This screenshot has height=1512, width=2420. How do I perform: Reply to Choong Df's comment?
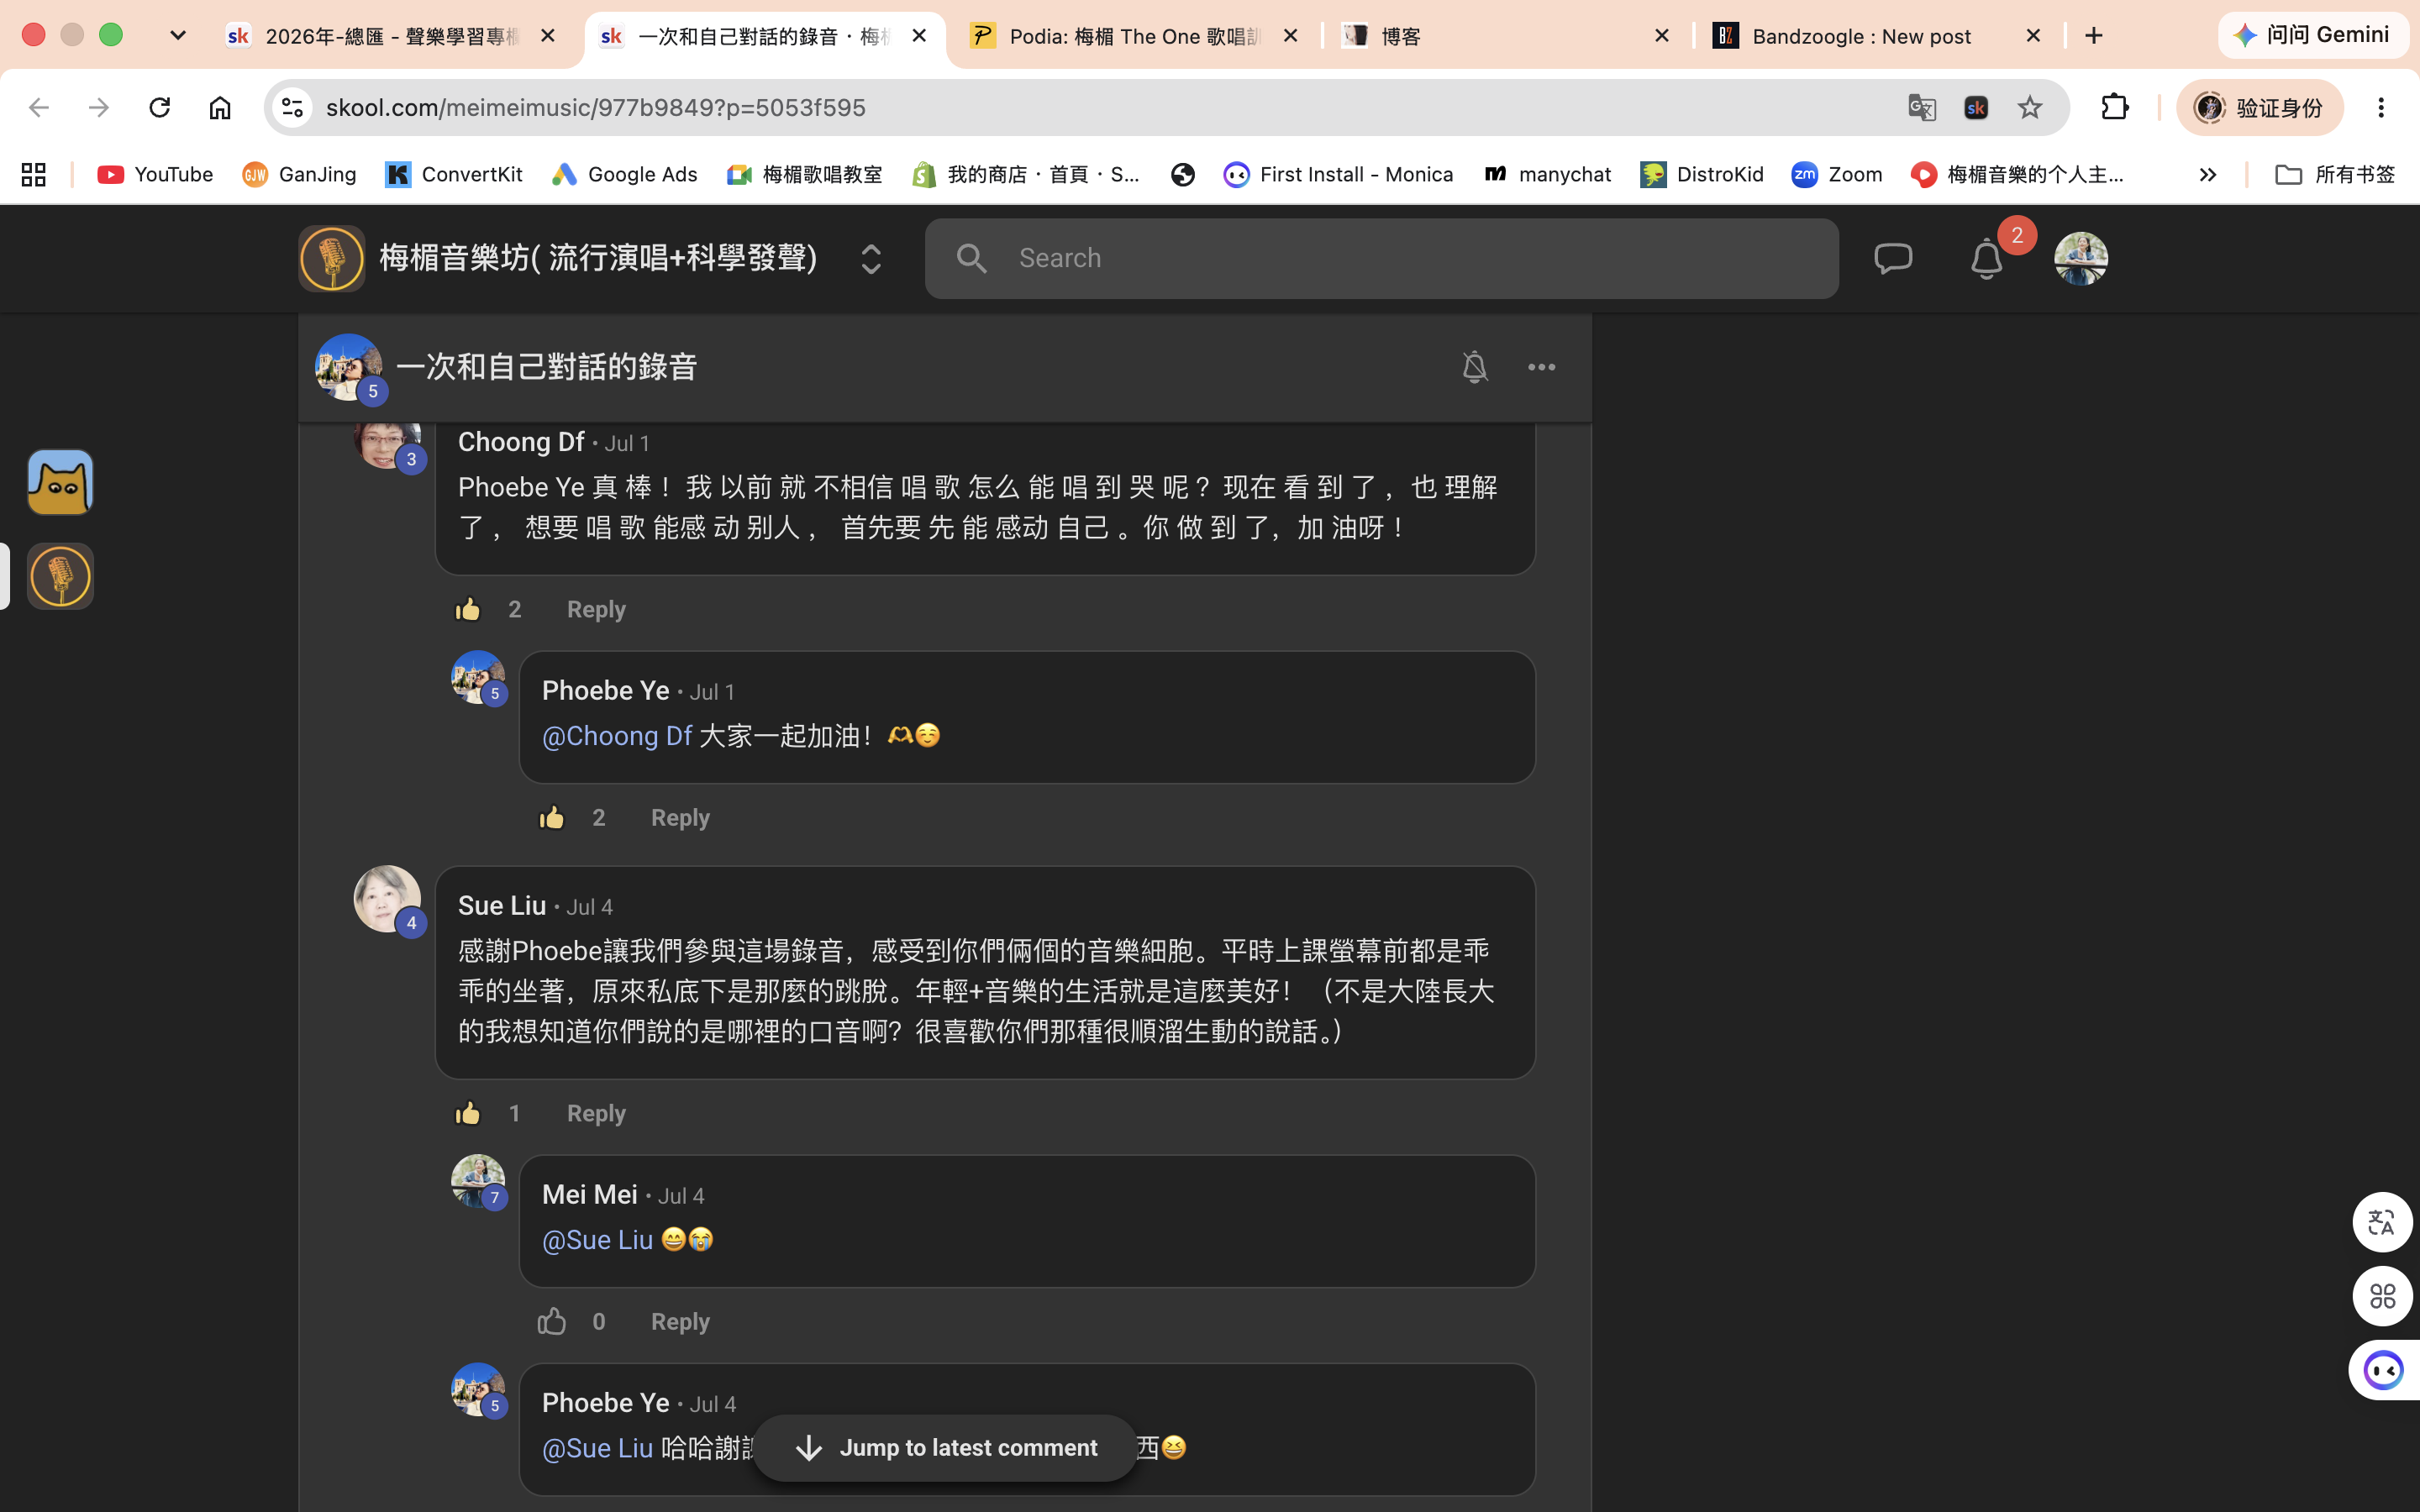[x=596, y=609]
